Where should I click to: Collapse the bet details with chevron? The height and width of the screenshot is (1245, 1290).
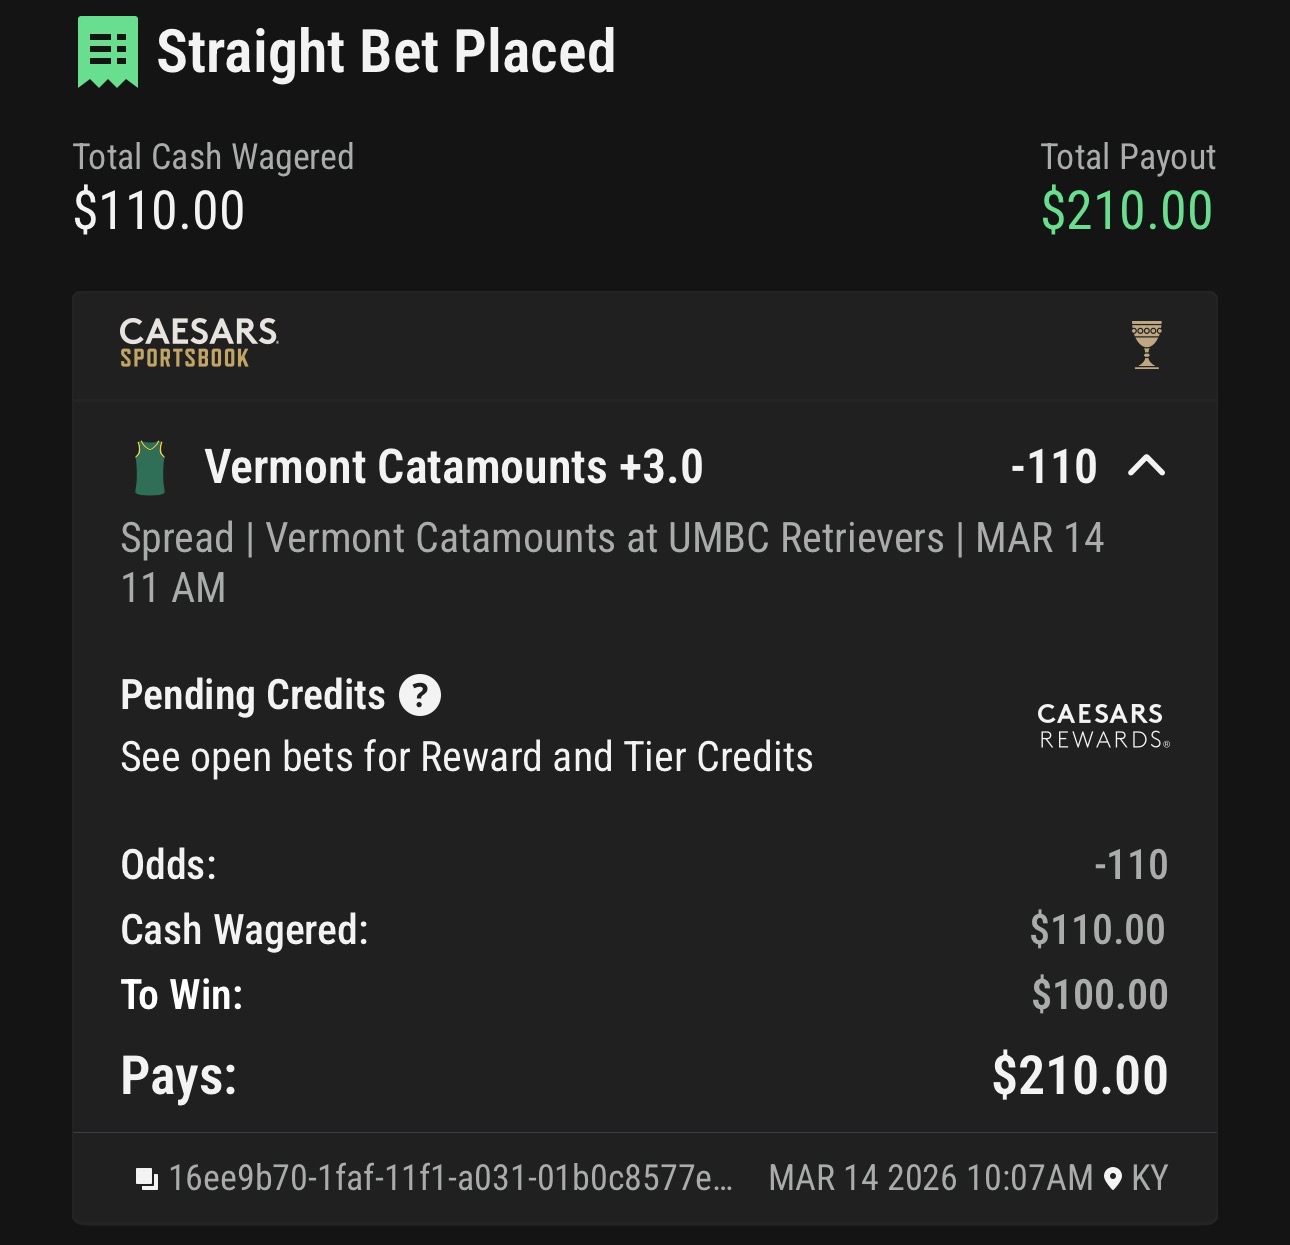point(1146,466)
